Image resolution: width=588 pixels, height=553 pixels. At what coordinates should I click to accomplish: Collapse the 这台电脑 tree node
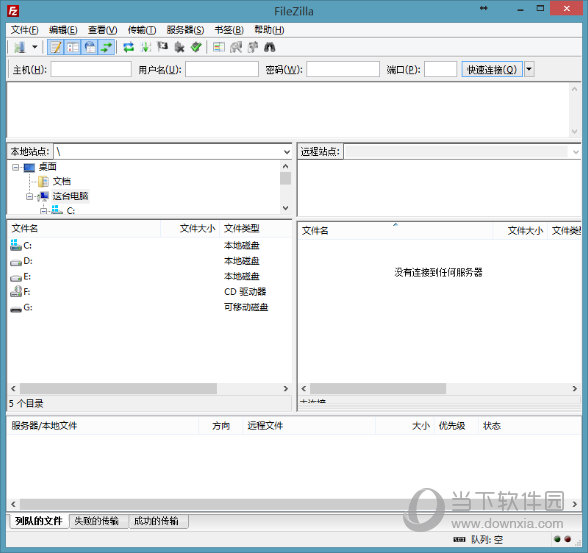tap(29, 196)
